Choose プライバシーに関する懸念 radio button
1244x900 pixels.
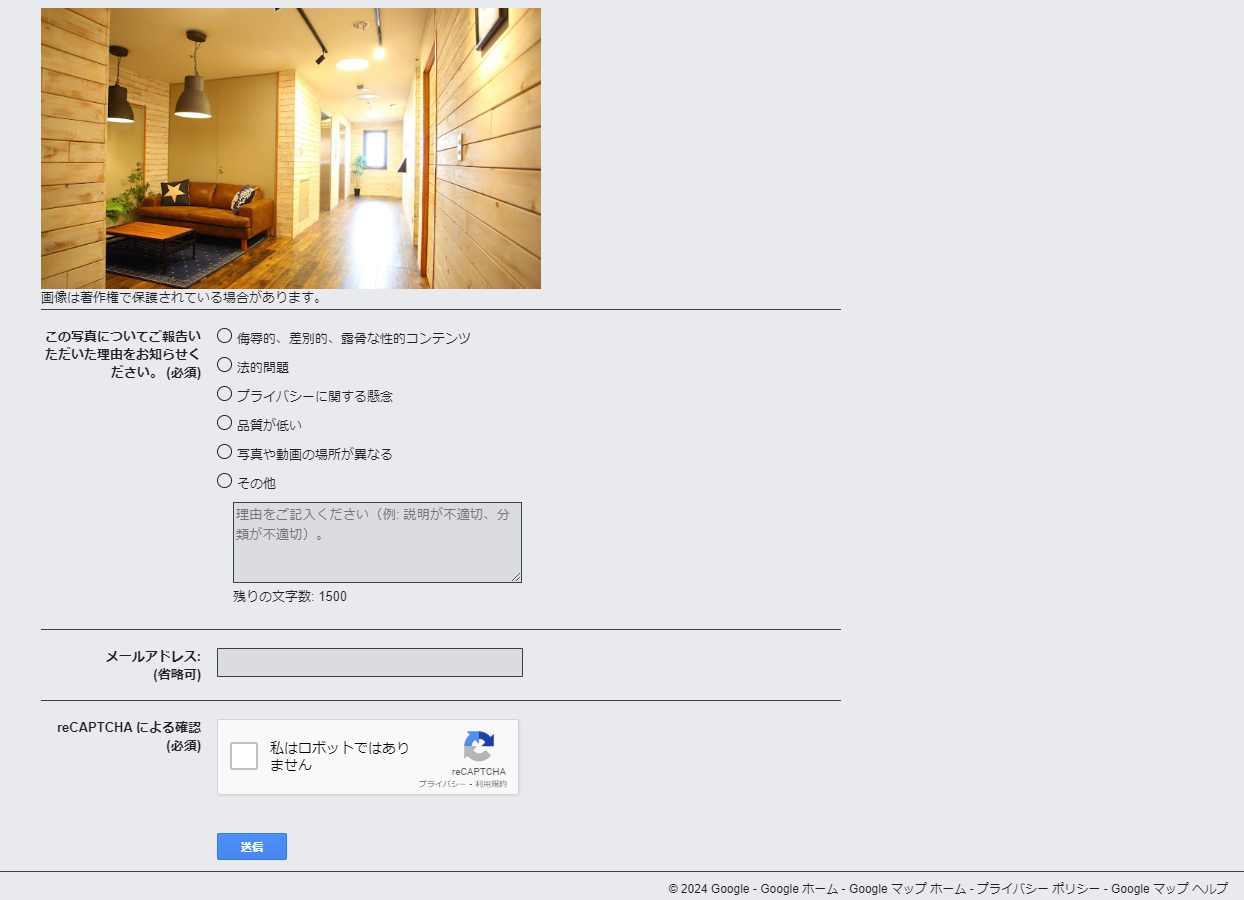click(x=224, y=394)
